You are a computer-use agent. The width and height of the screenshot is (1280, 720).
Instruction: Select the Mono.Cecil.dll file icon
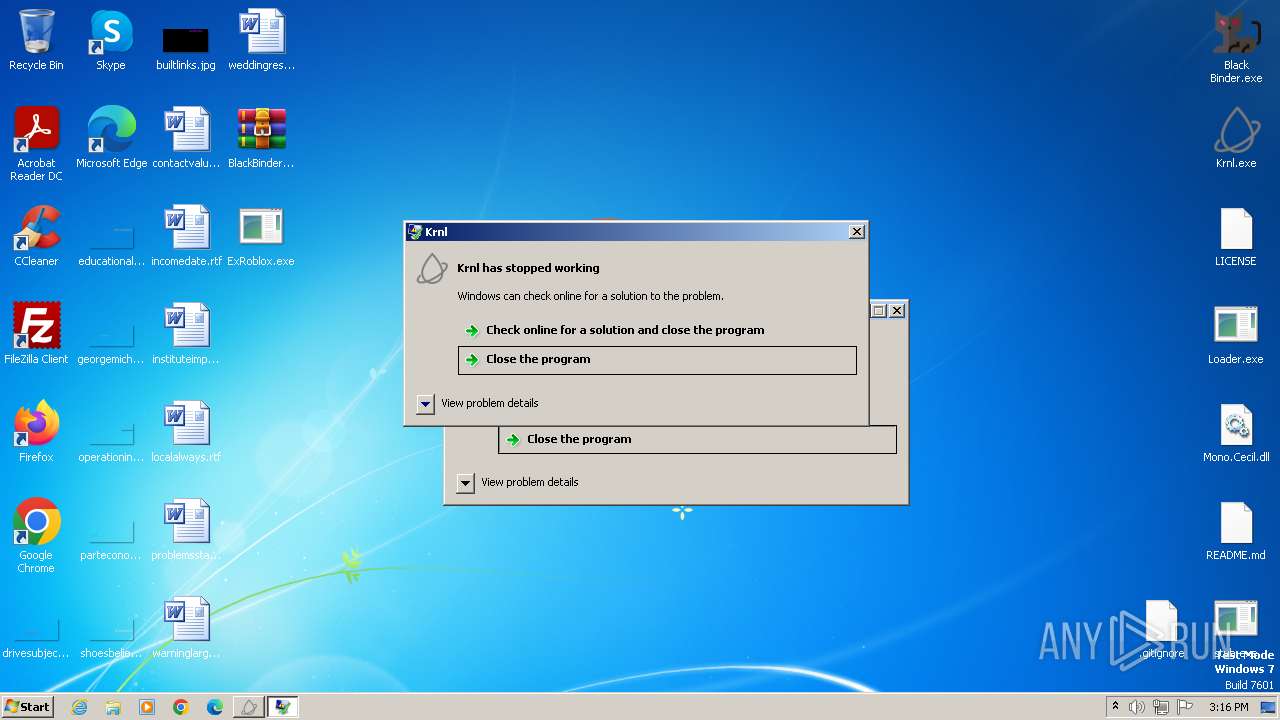click(x=1236, y=432)
